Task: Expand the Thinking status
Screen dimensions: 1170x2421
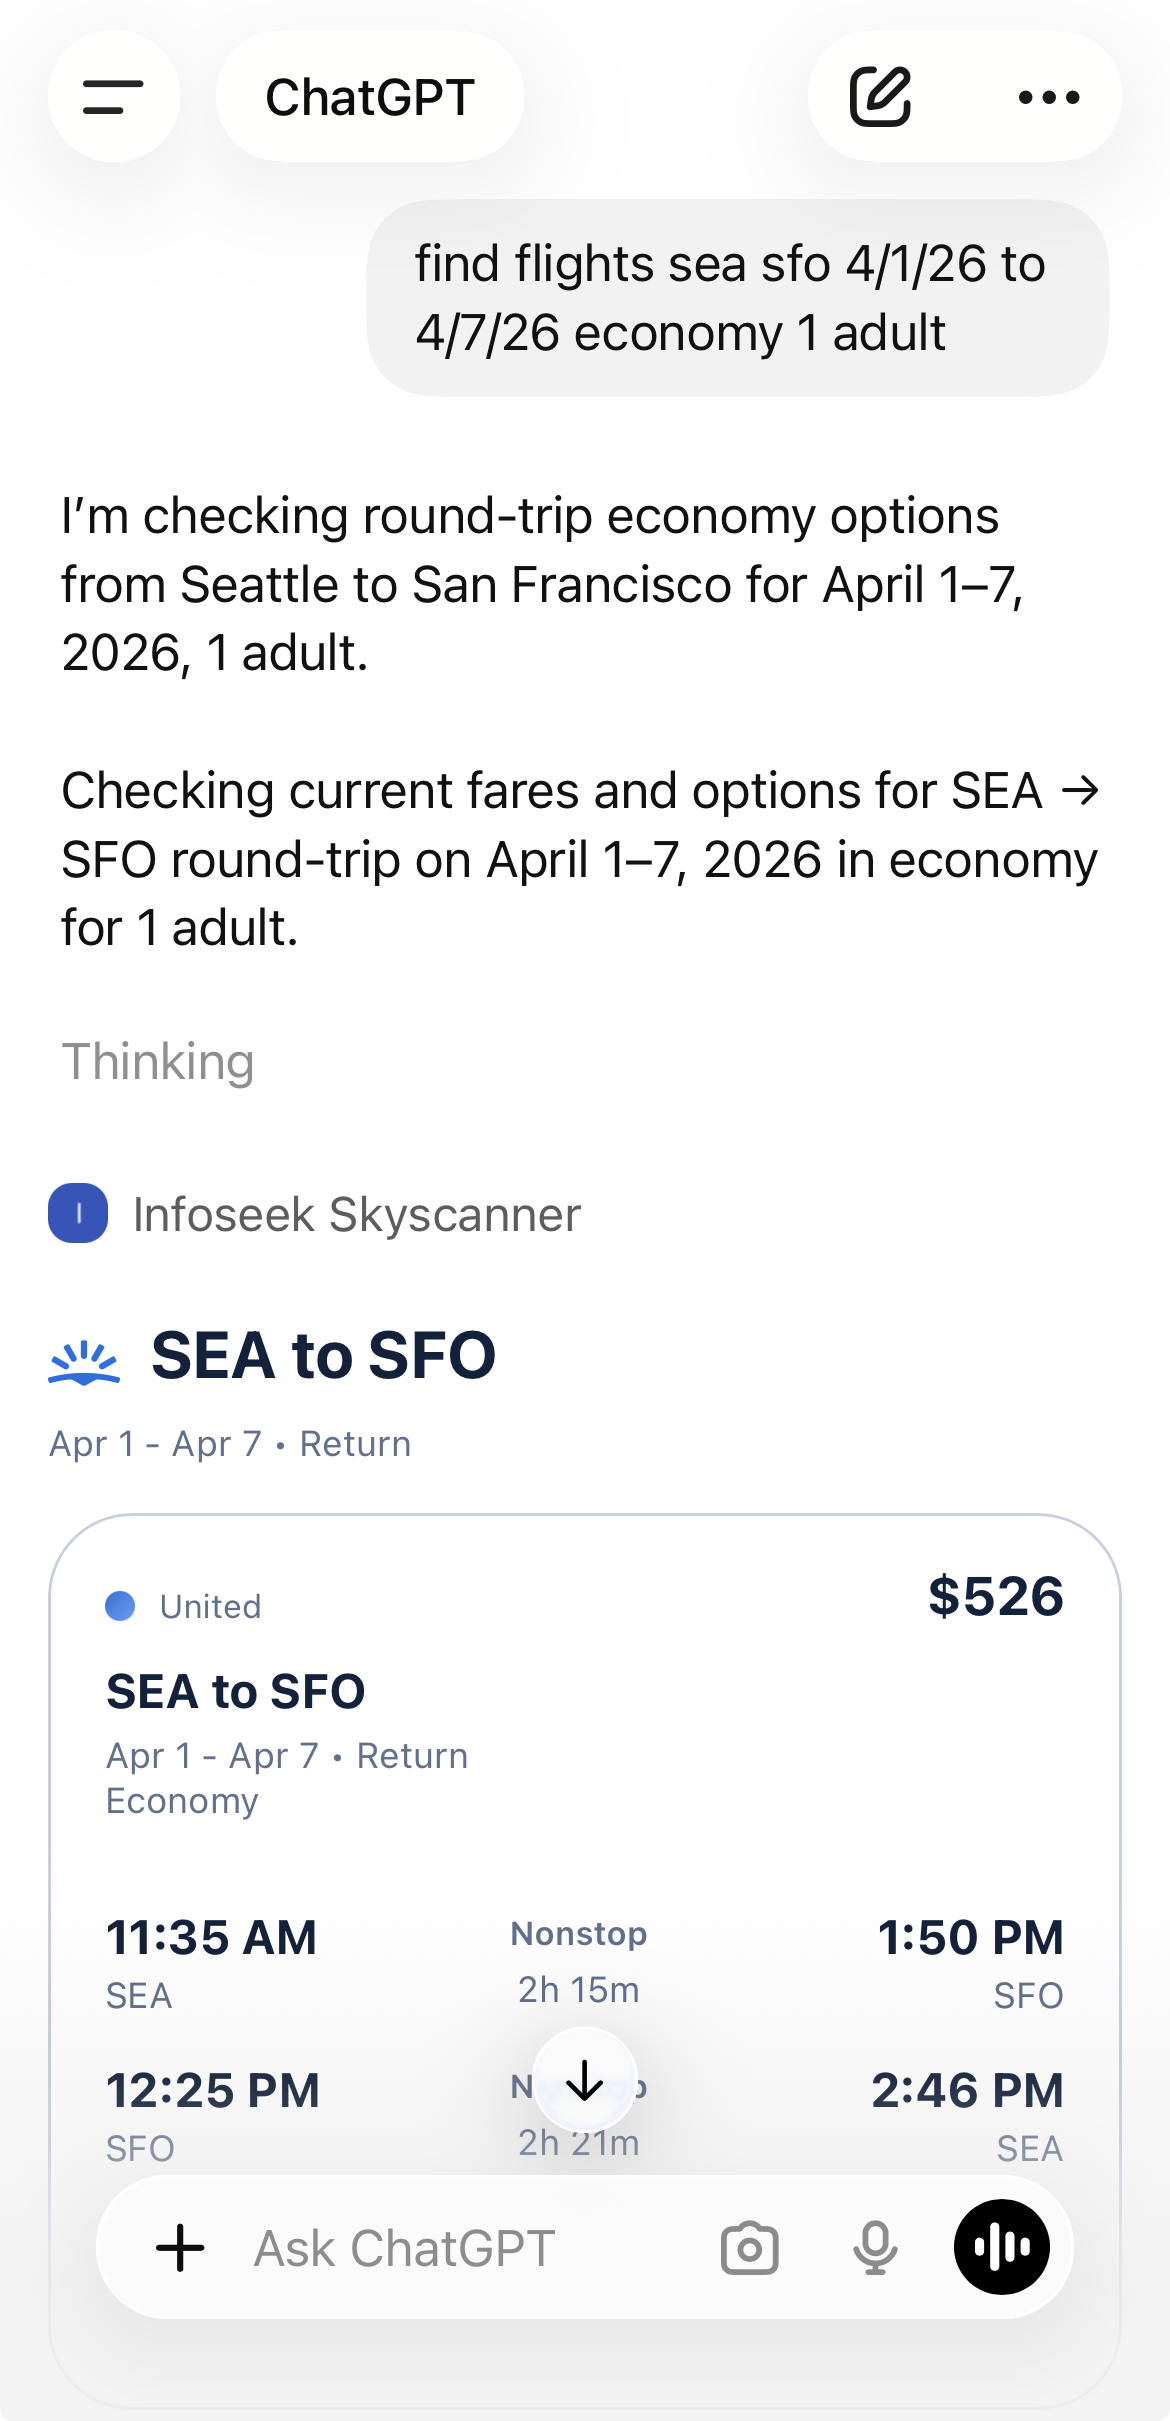Action: pos(158,1061)
